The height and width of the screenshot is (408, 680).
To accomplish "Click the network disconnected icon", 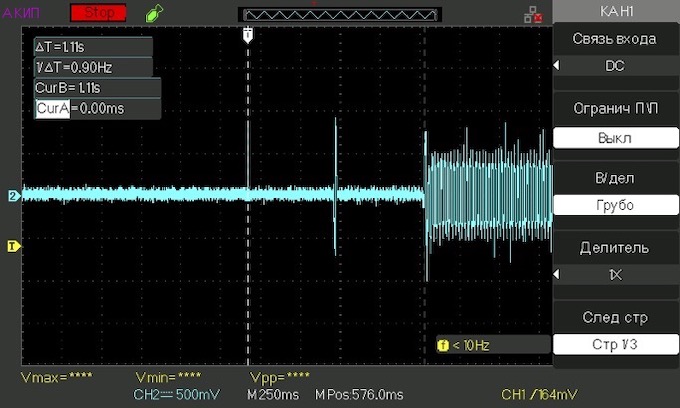I will tap(533, 15).
